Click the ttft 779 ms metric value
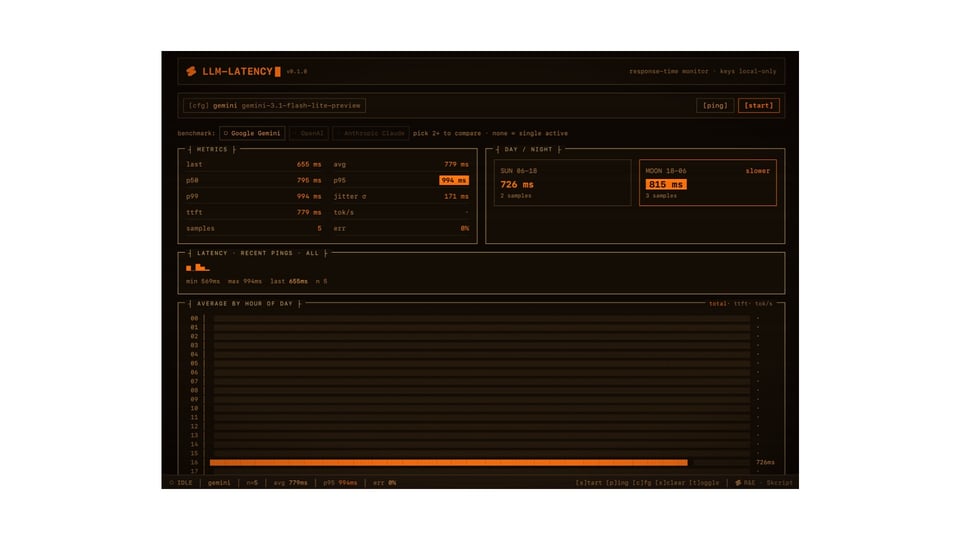960x540 pixels. [309, 212]
